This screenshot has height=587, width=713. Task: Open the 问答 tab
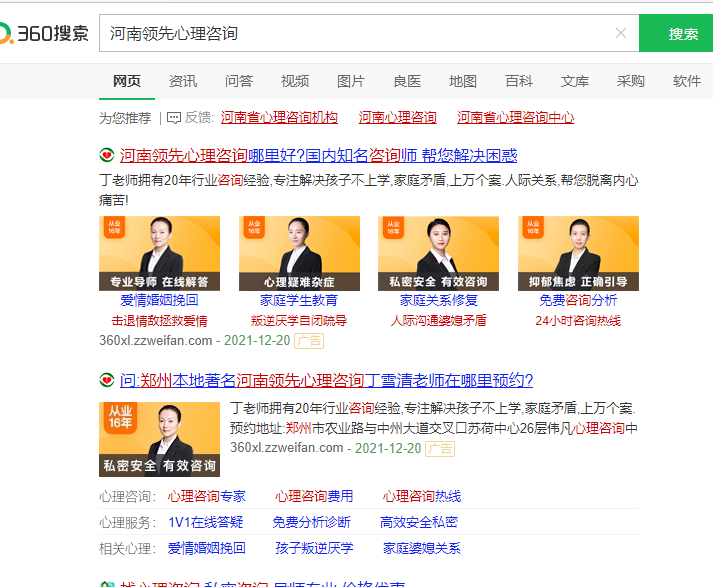click(239, 81)
